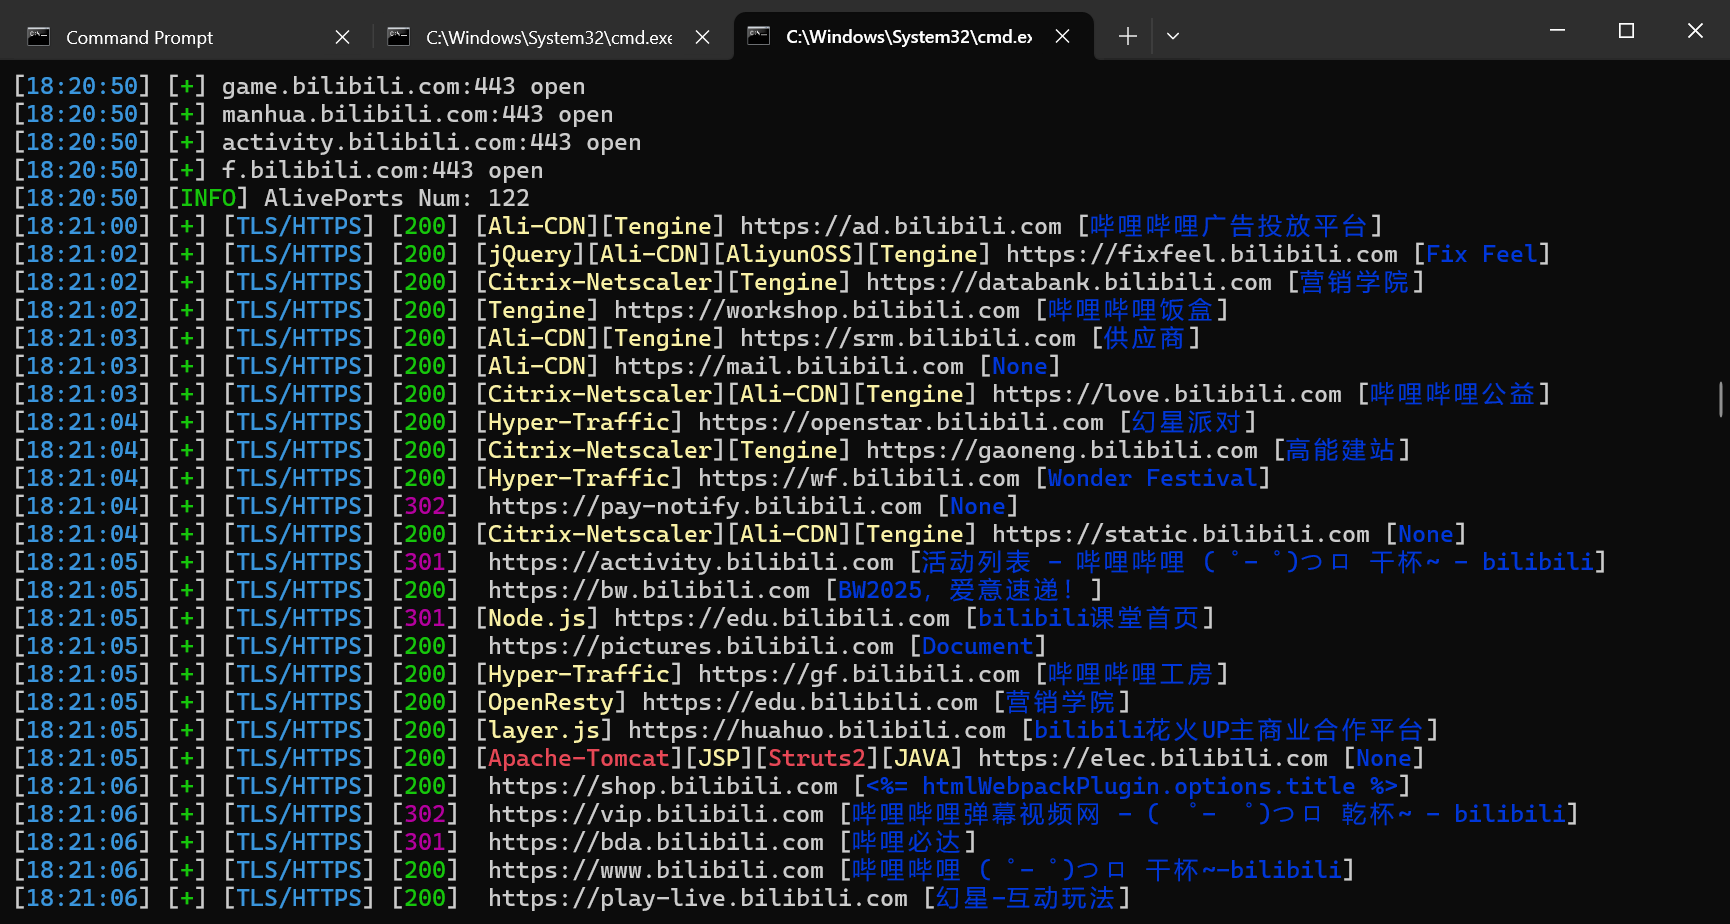Viewport: 1730px width, 924px height.
Task: Close the active third cmd.exe tab
Action: (1062, 37)
